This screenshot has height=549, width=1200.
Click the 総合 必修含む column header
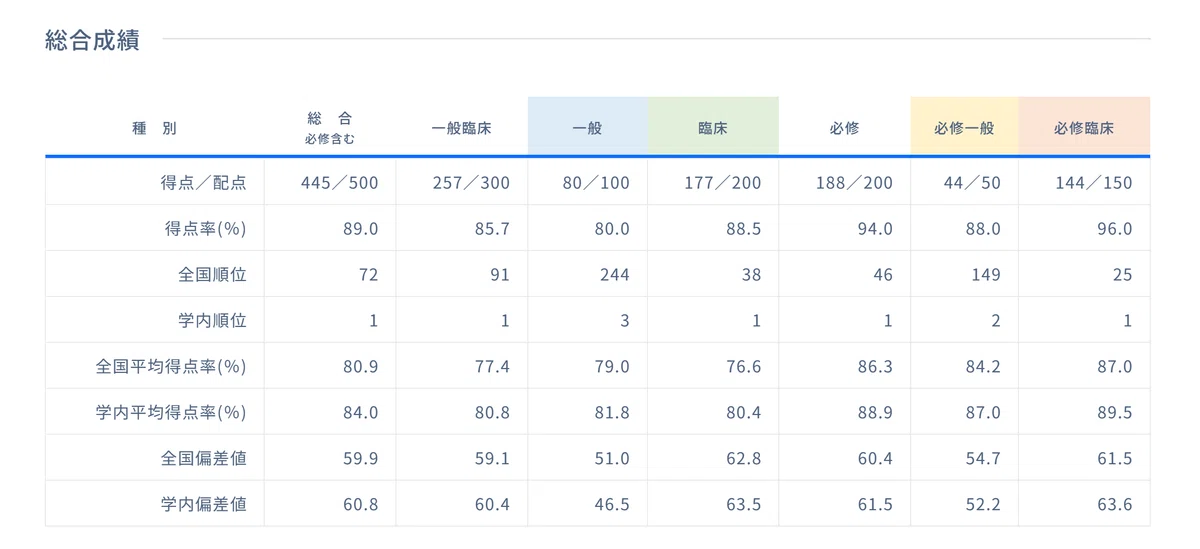pyautogui.click(x=330, y=128)
